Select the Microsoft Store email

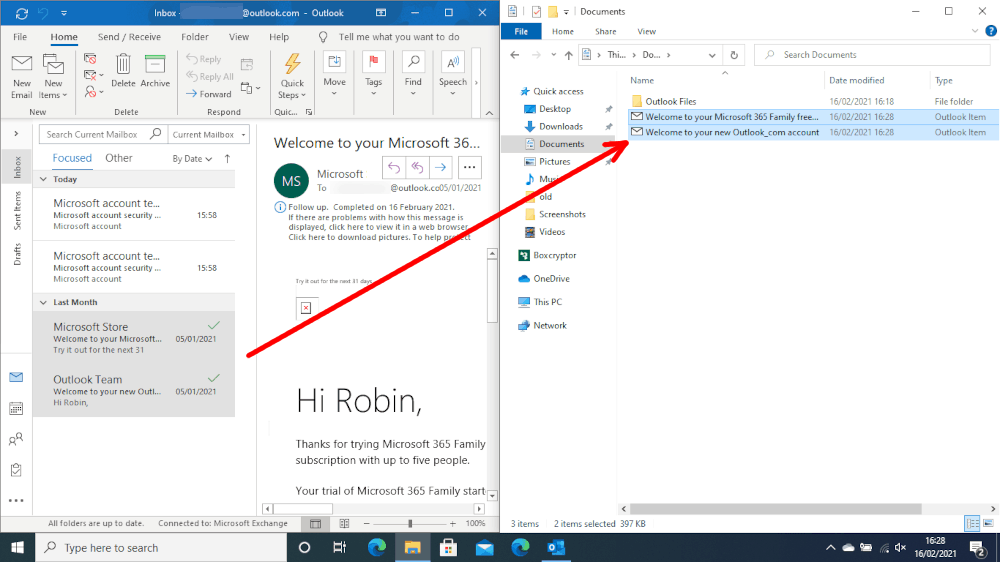coord(134,337)
